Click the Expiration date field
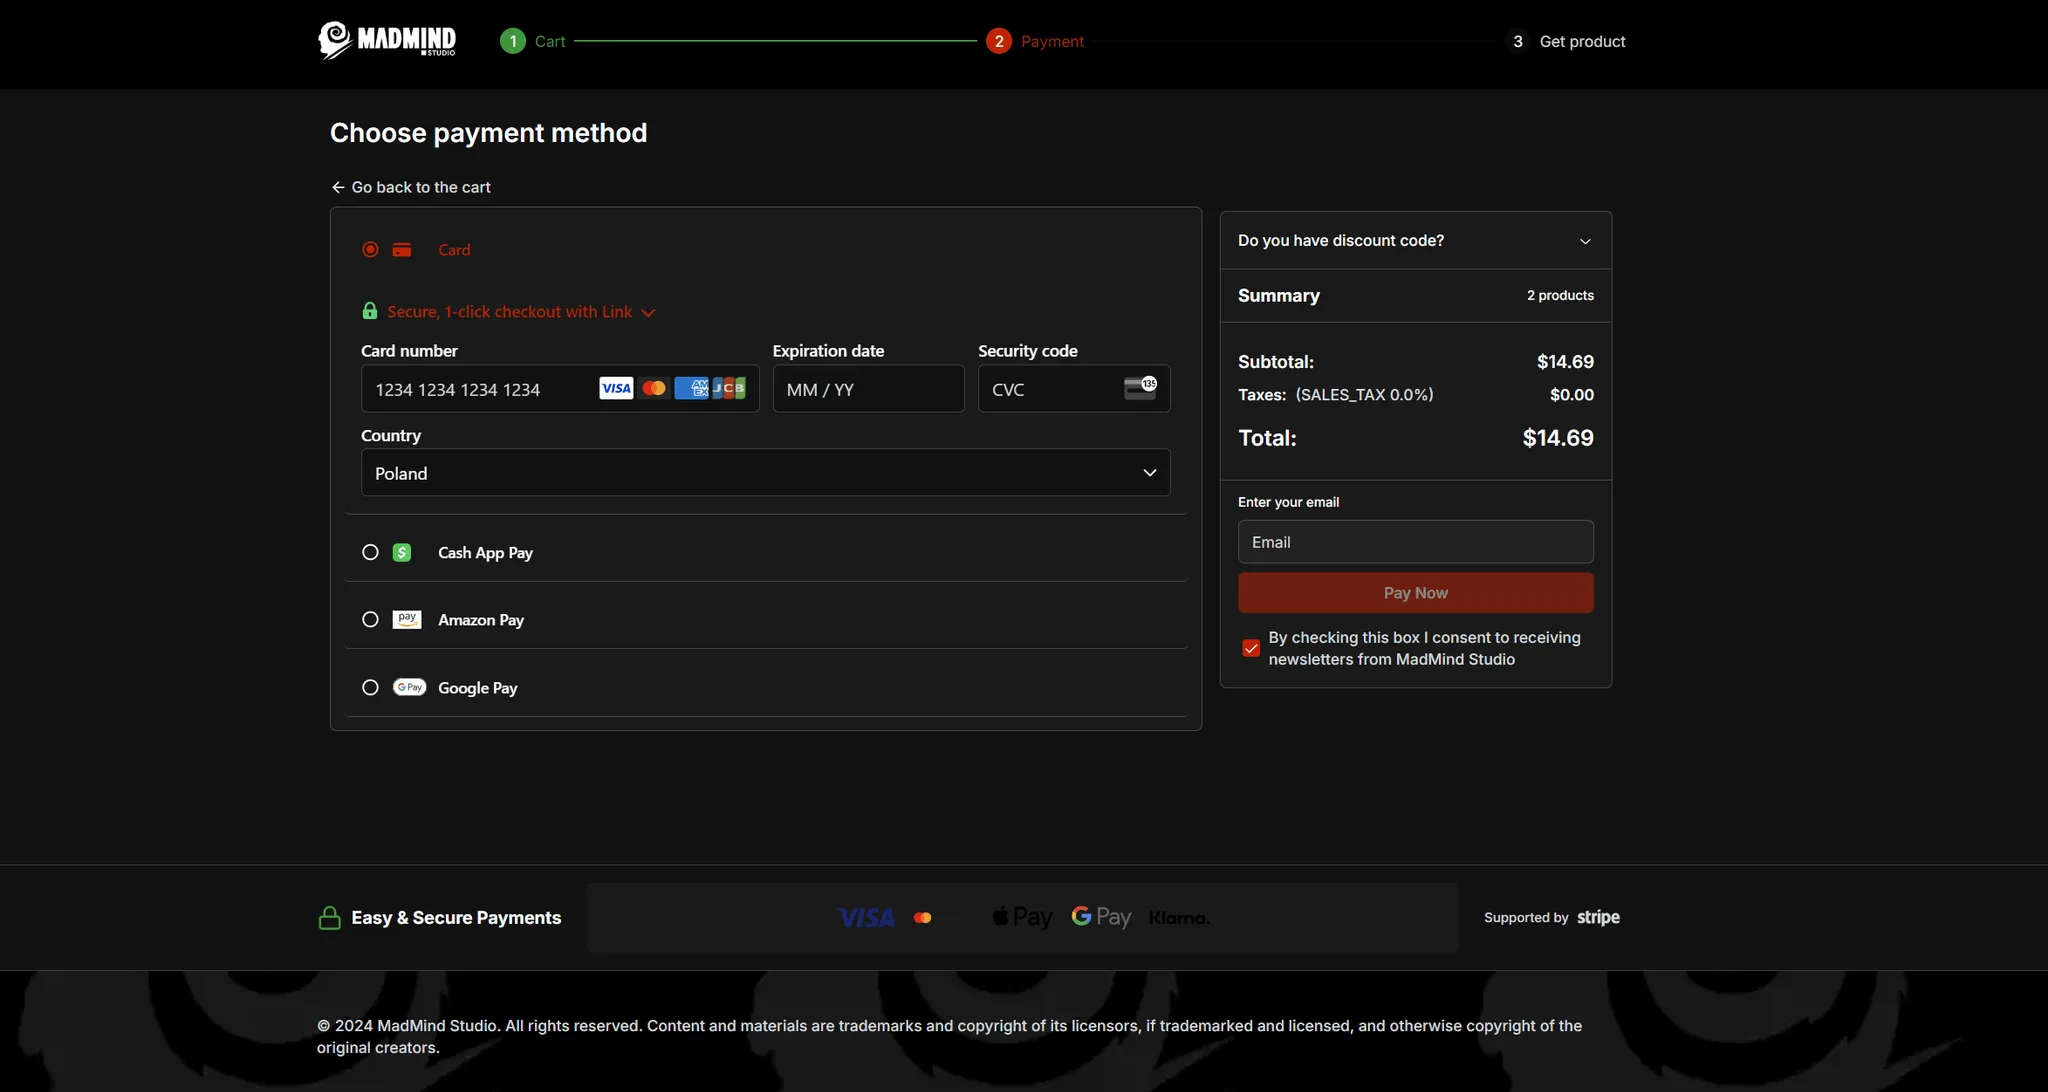The height and width of the screenshot is (1092, 2048). [869, 389]
